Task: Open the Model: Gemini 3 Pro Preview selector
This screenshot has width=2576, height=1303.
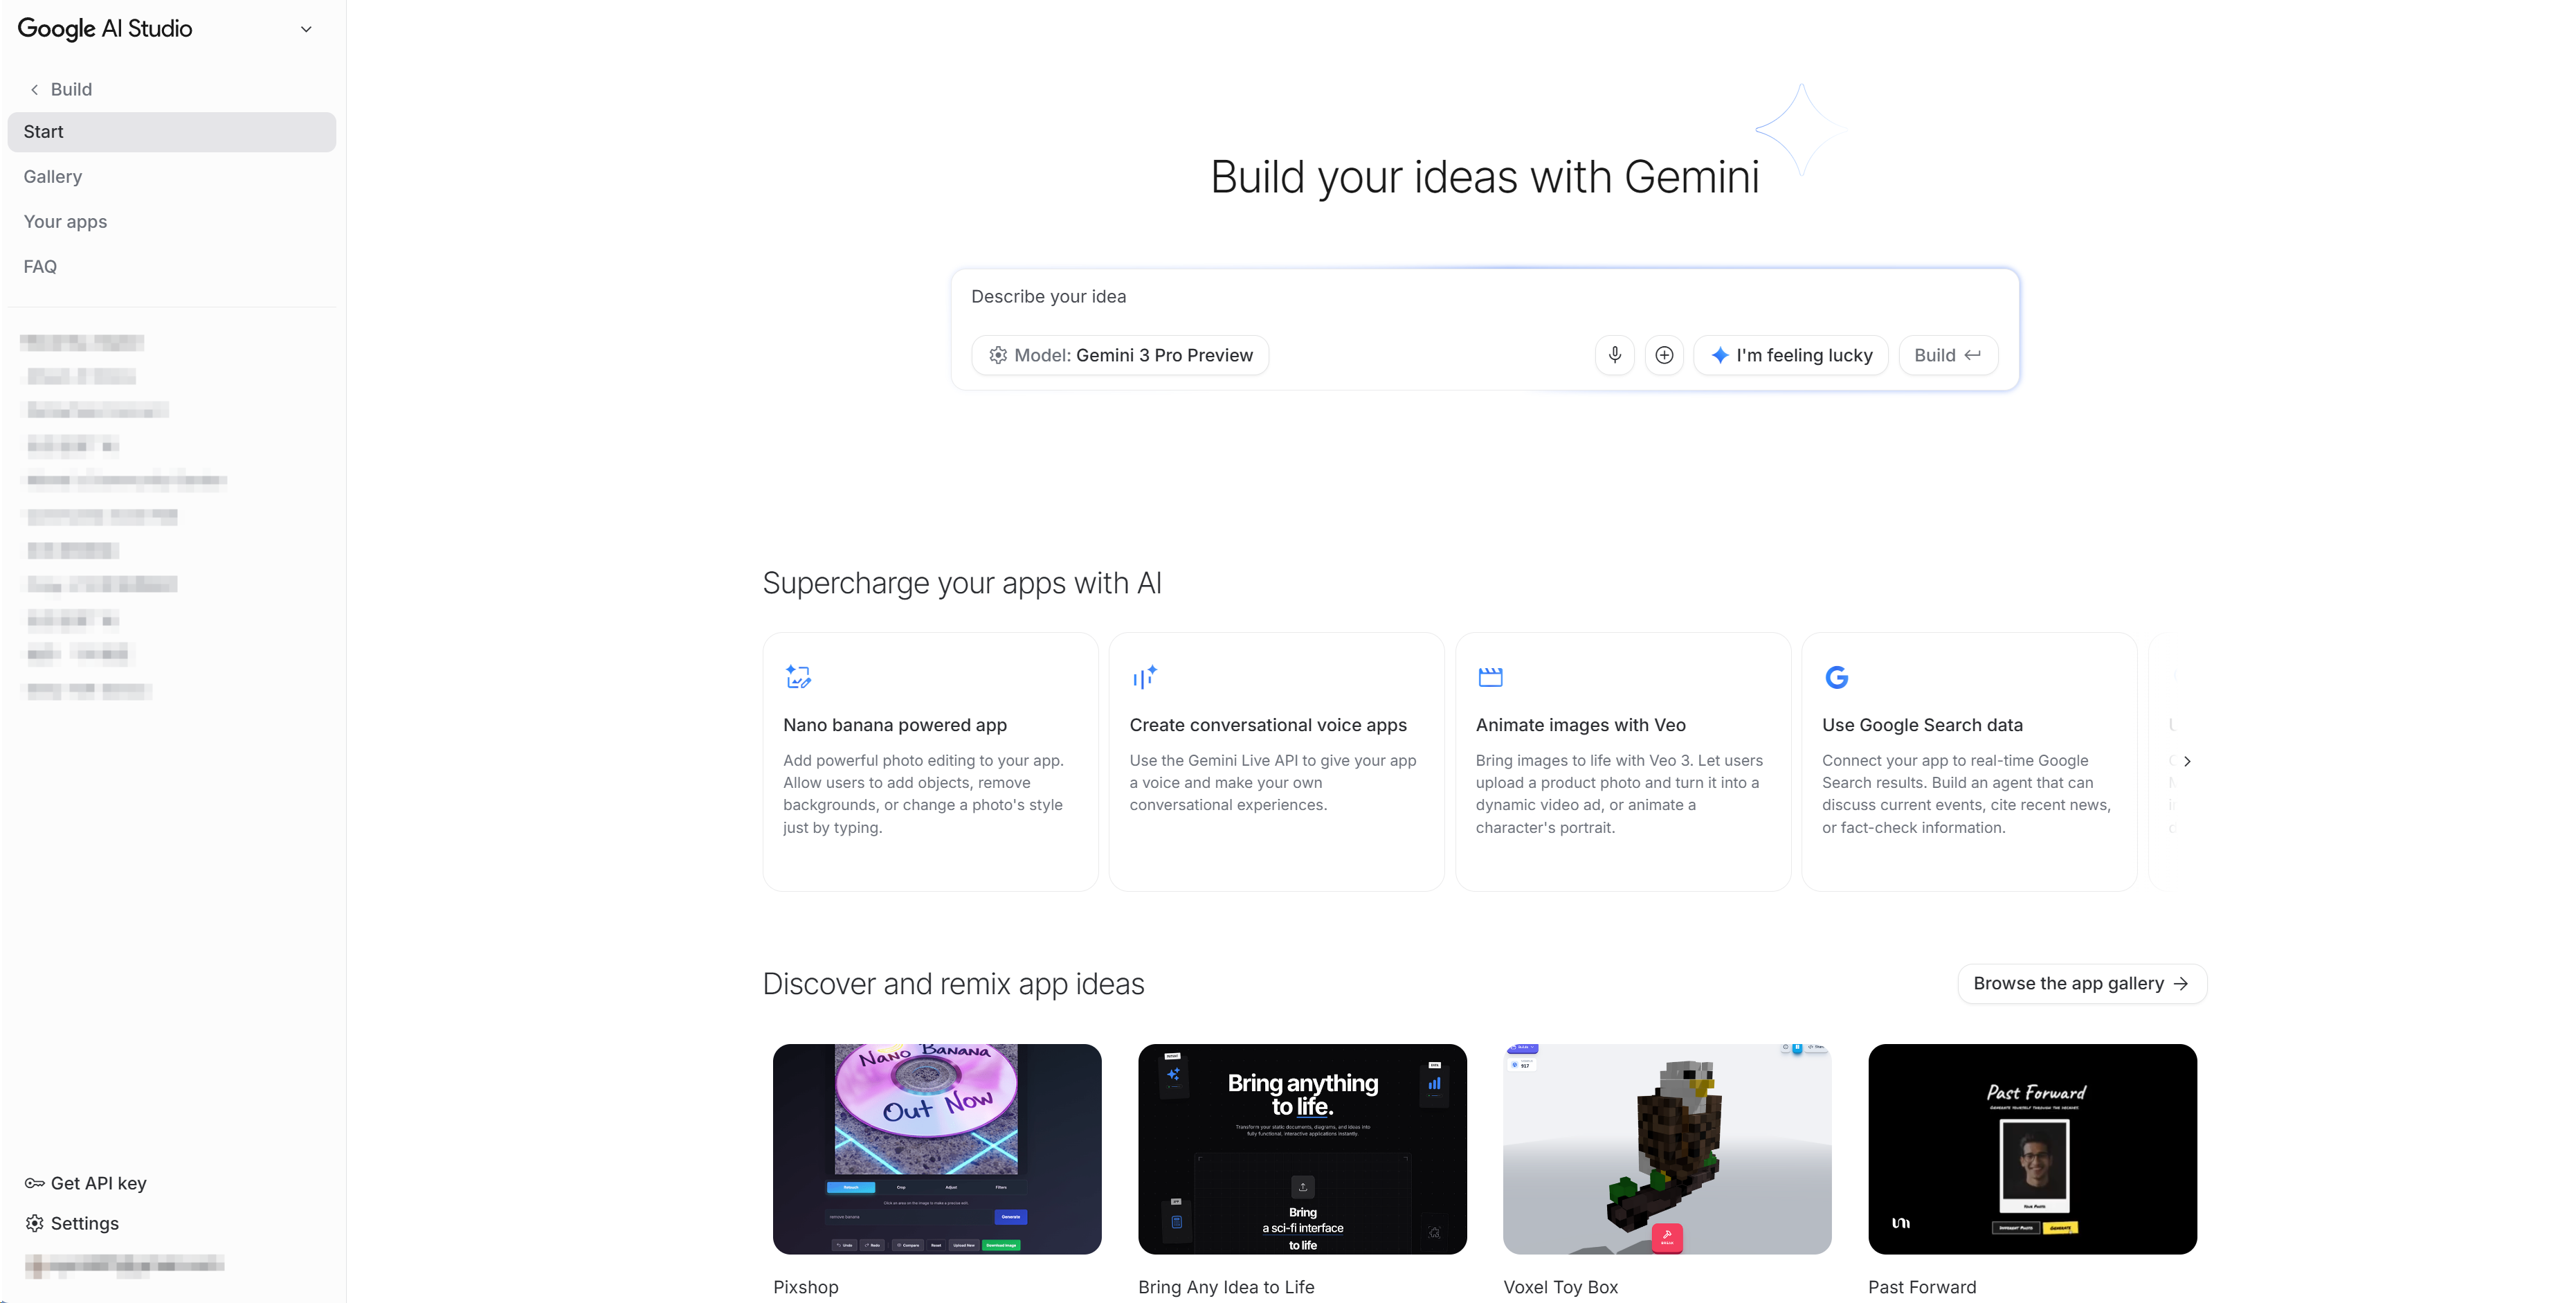Action: (1120, 355)
